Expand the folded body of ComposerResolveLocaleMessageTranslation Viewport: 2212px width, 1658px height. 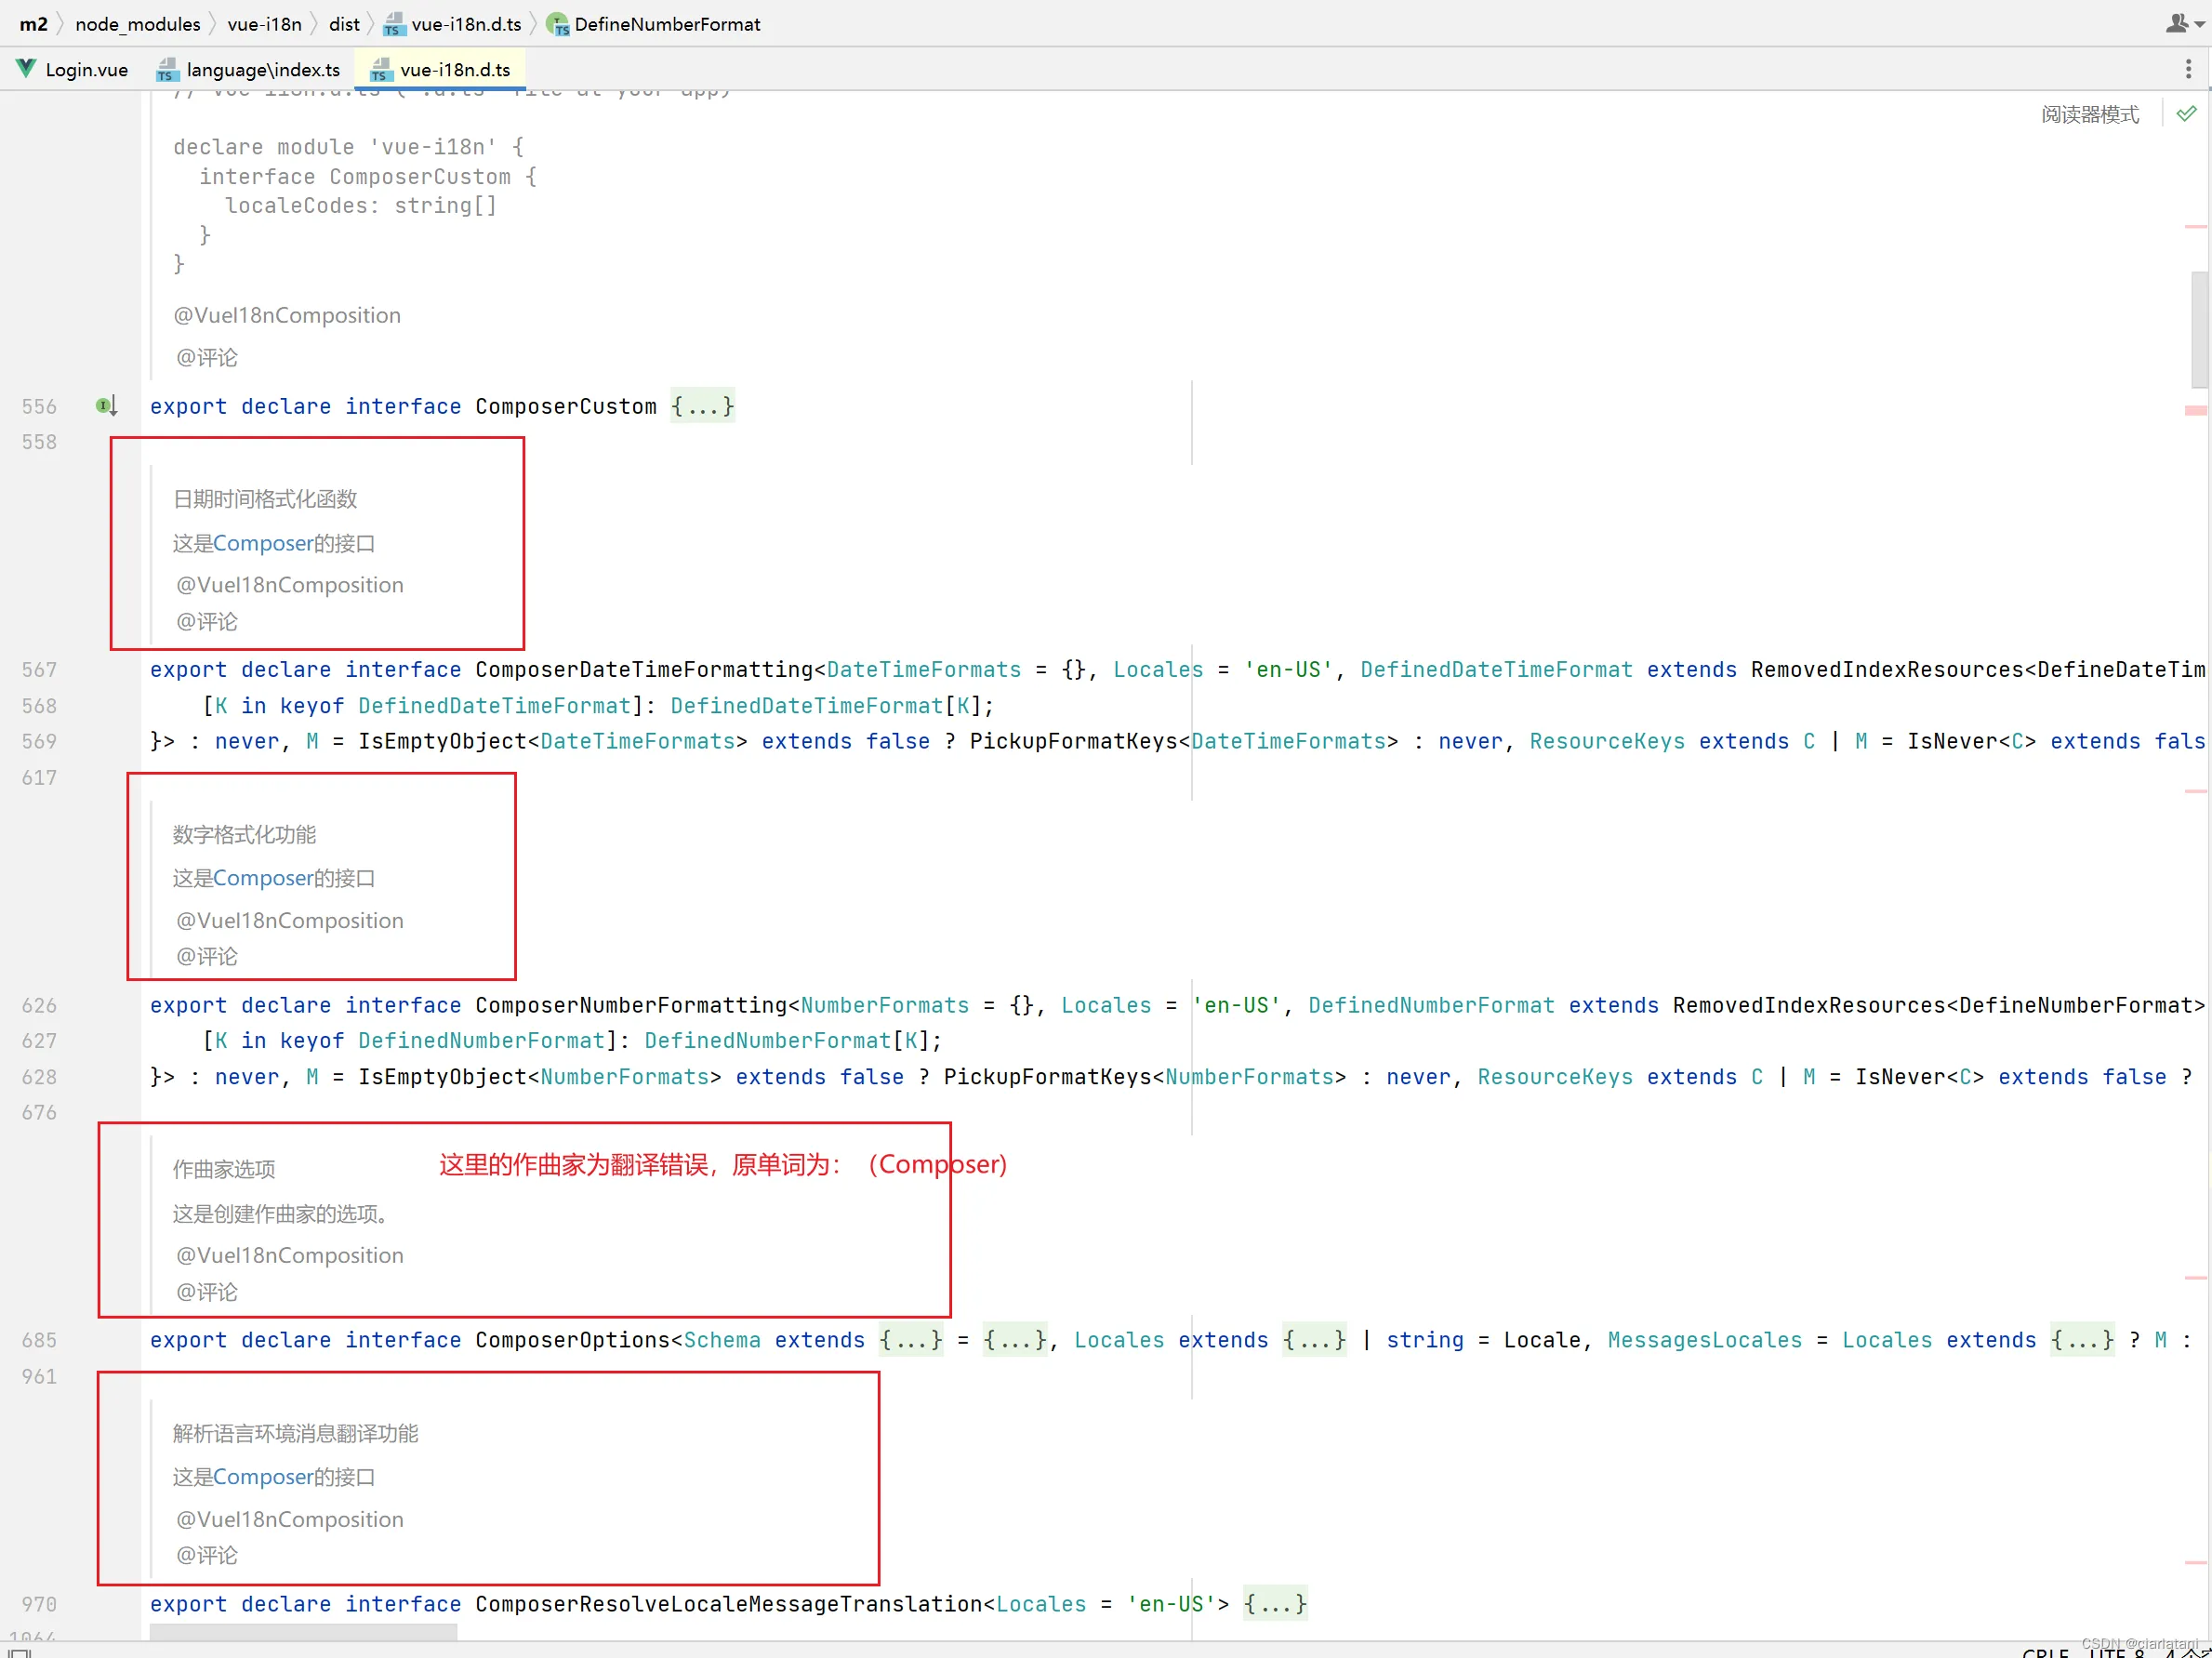click(1274, 1603)
